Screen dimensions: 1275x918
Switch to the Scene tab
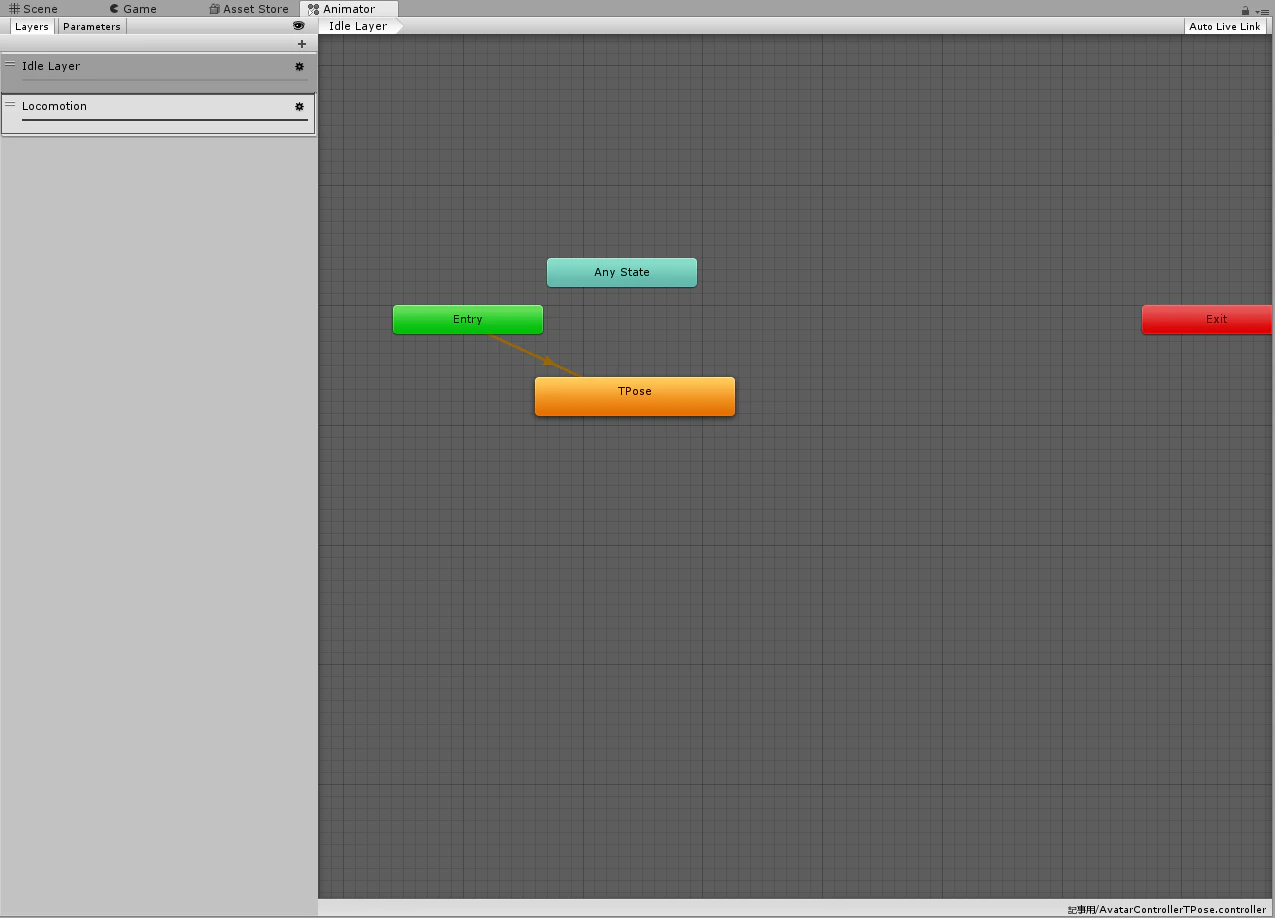click(x=33, y=9)
